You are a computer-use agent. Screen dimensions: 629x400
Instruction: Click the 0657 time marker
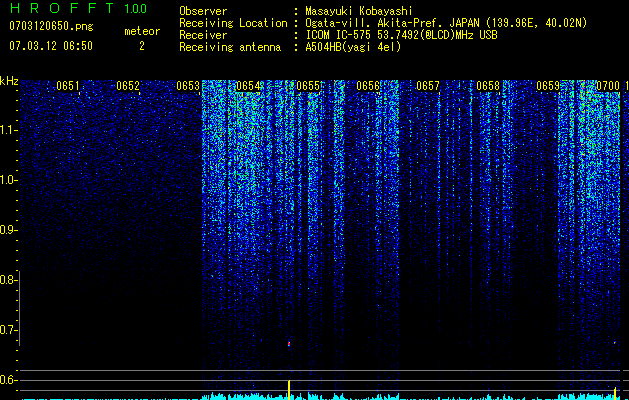click(x=428, y=86)
